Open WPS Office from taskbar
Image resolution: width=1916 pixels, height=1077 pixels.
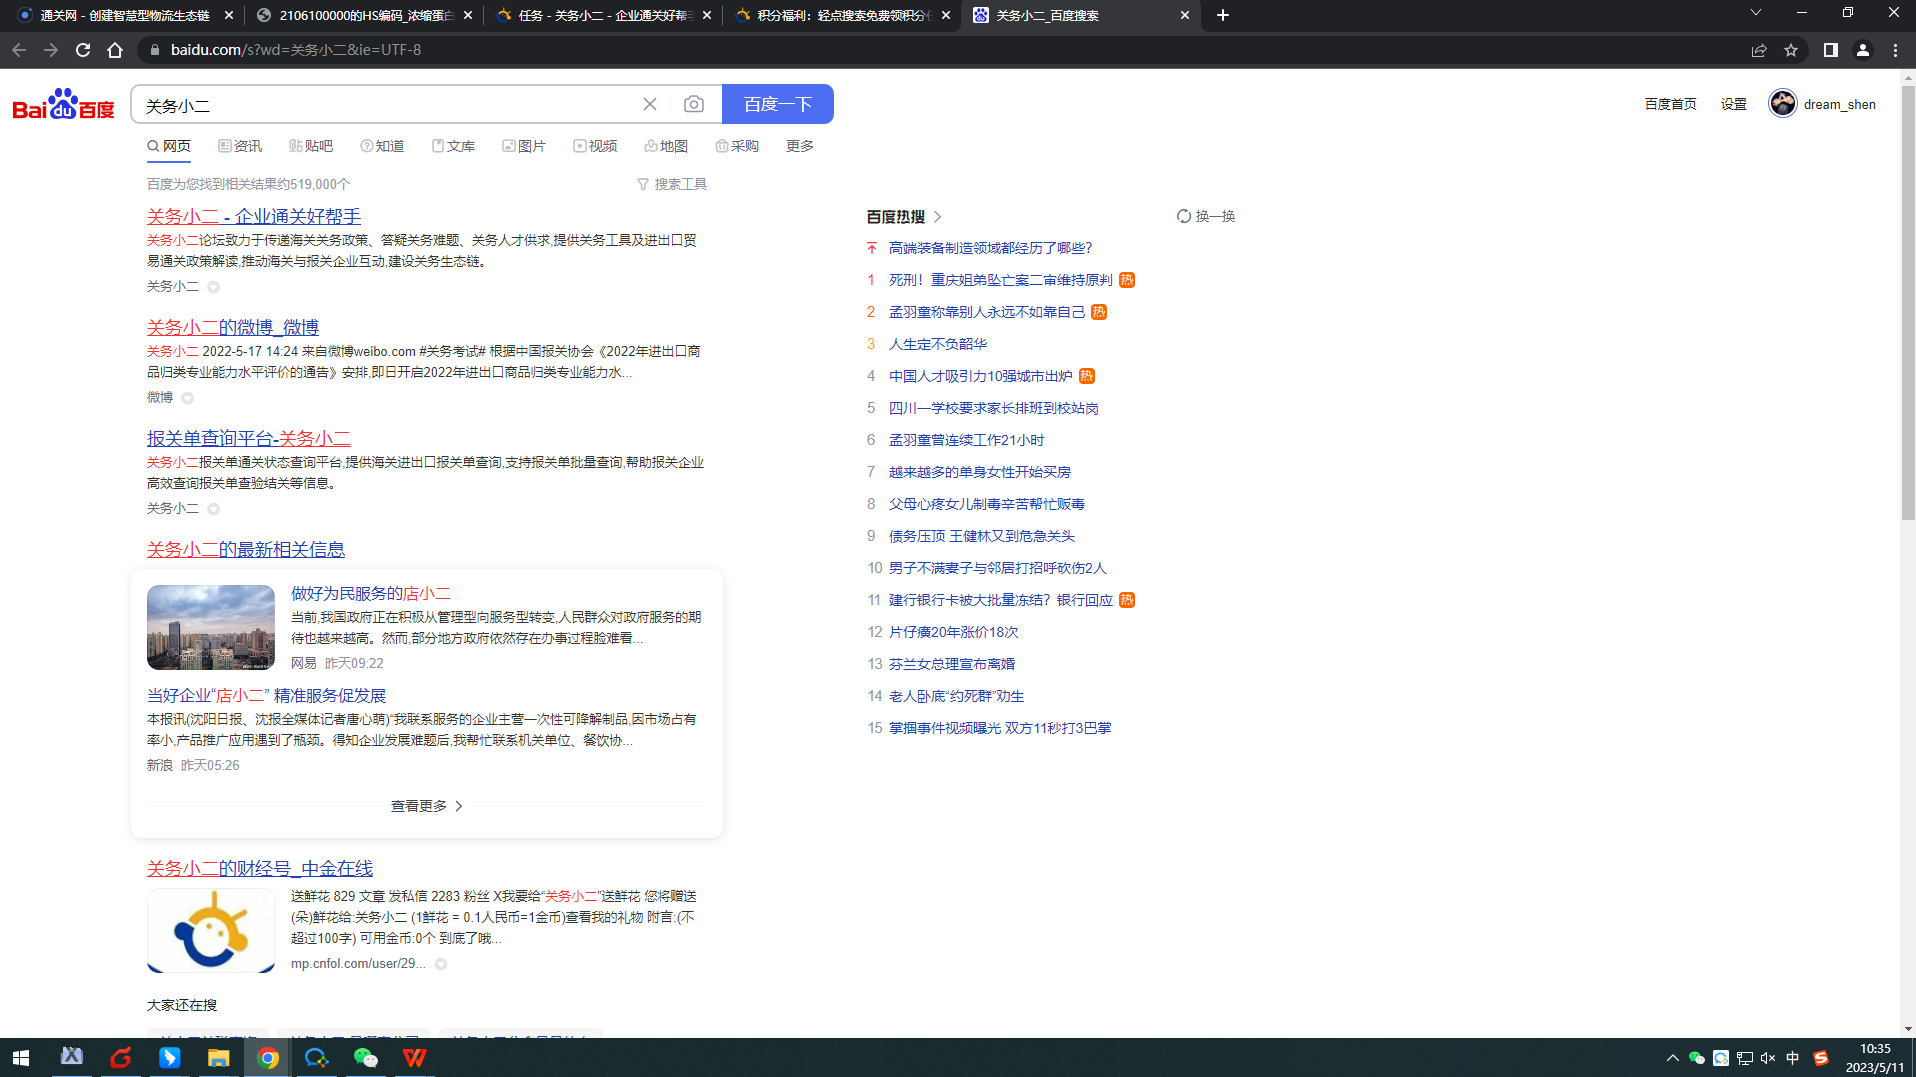tap(415, 1057)
